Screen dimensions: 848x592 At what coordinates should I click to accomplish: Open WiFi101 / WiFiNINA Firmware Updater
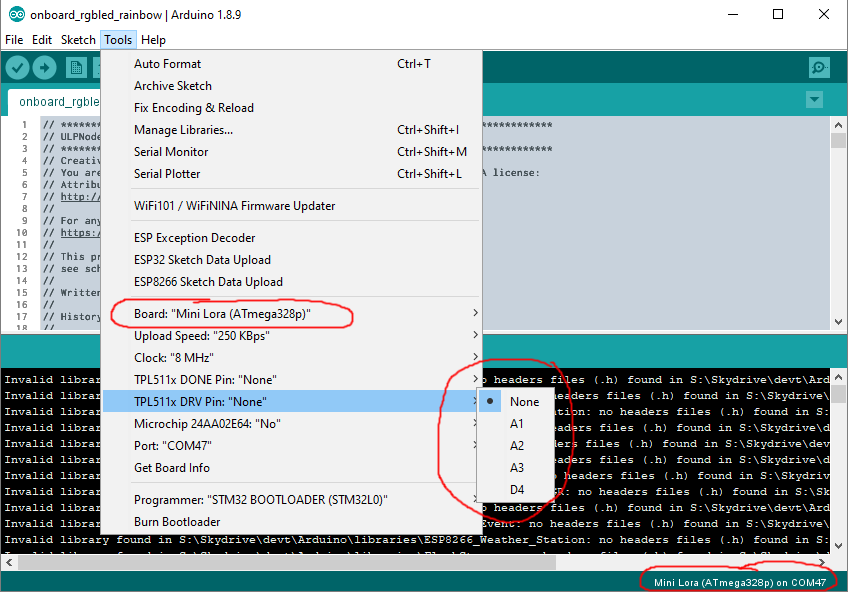click(291, 206)
